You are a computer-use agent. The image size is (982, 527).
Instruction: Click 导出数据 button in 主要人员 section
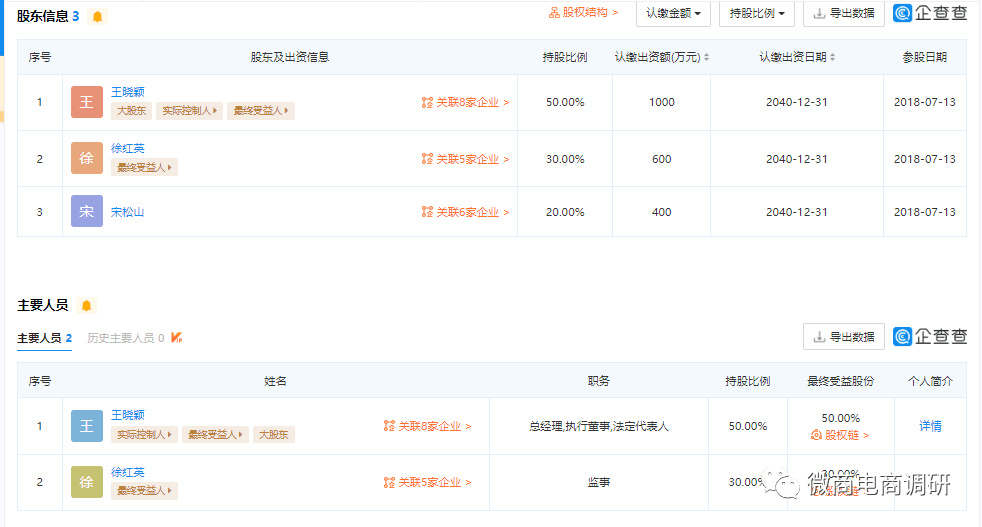[x=844, y=337]
